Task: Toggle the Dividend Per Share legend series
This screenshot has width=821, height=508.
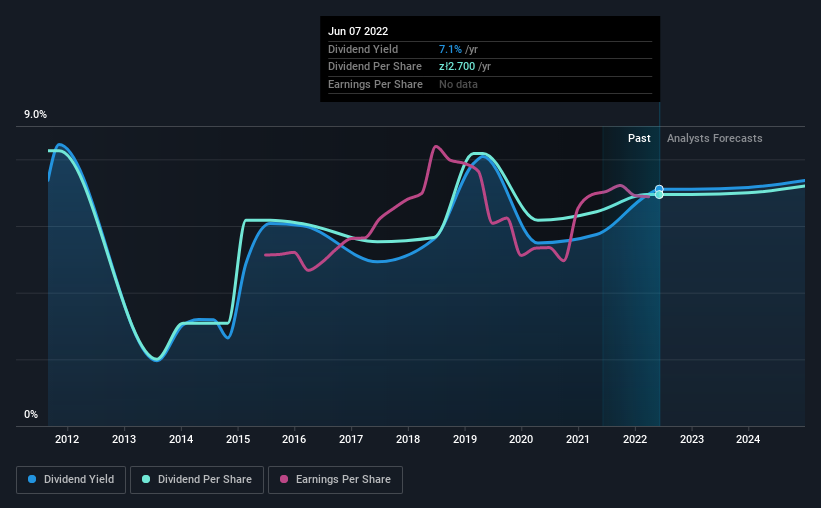Action: (197, 480)
